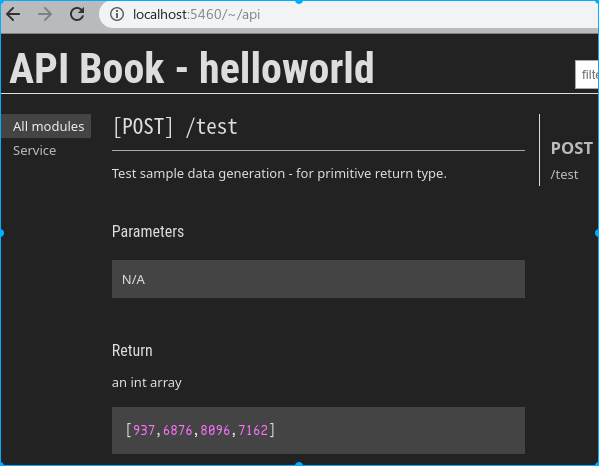Click the [POST] /test endpoint heading
Viewport: 599px width, 466px height.
point(175,126)
